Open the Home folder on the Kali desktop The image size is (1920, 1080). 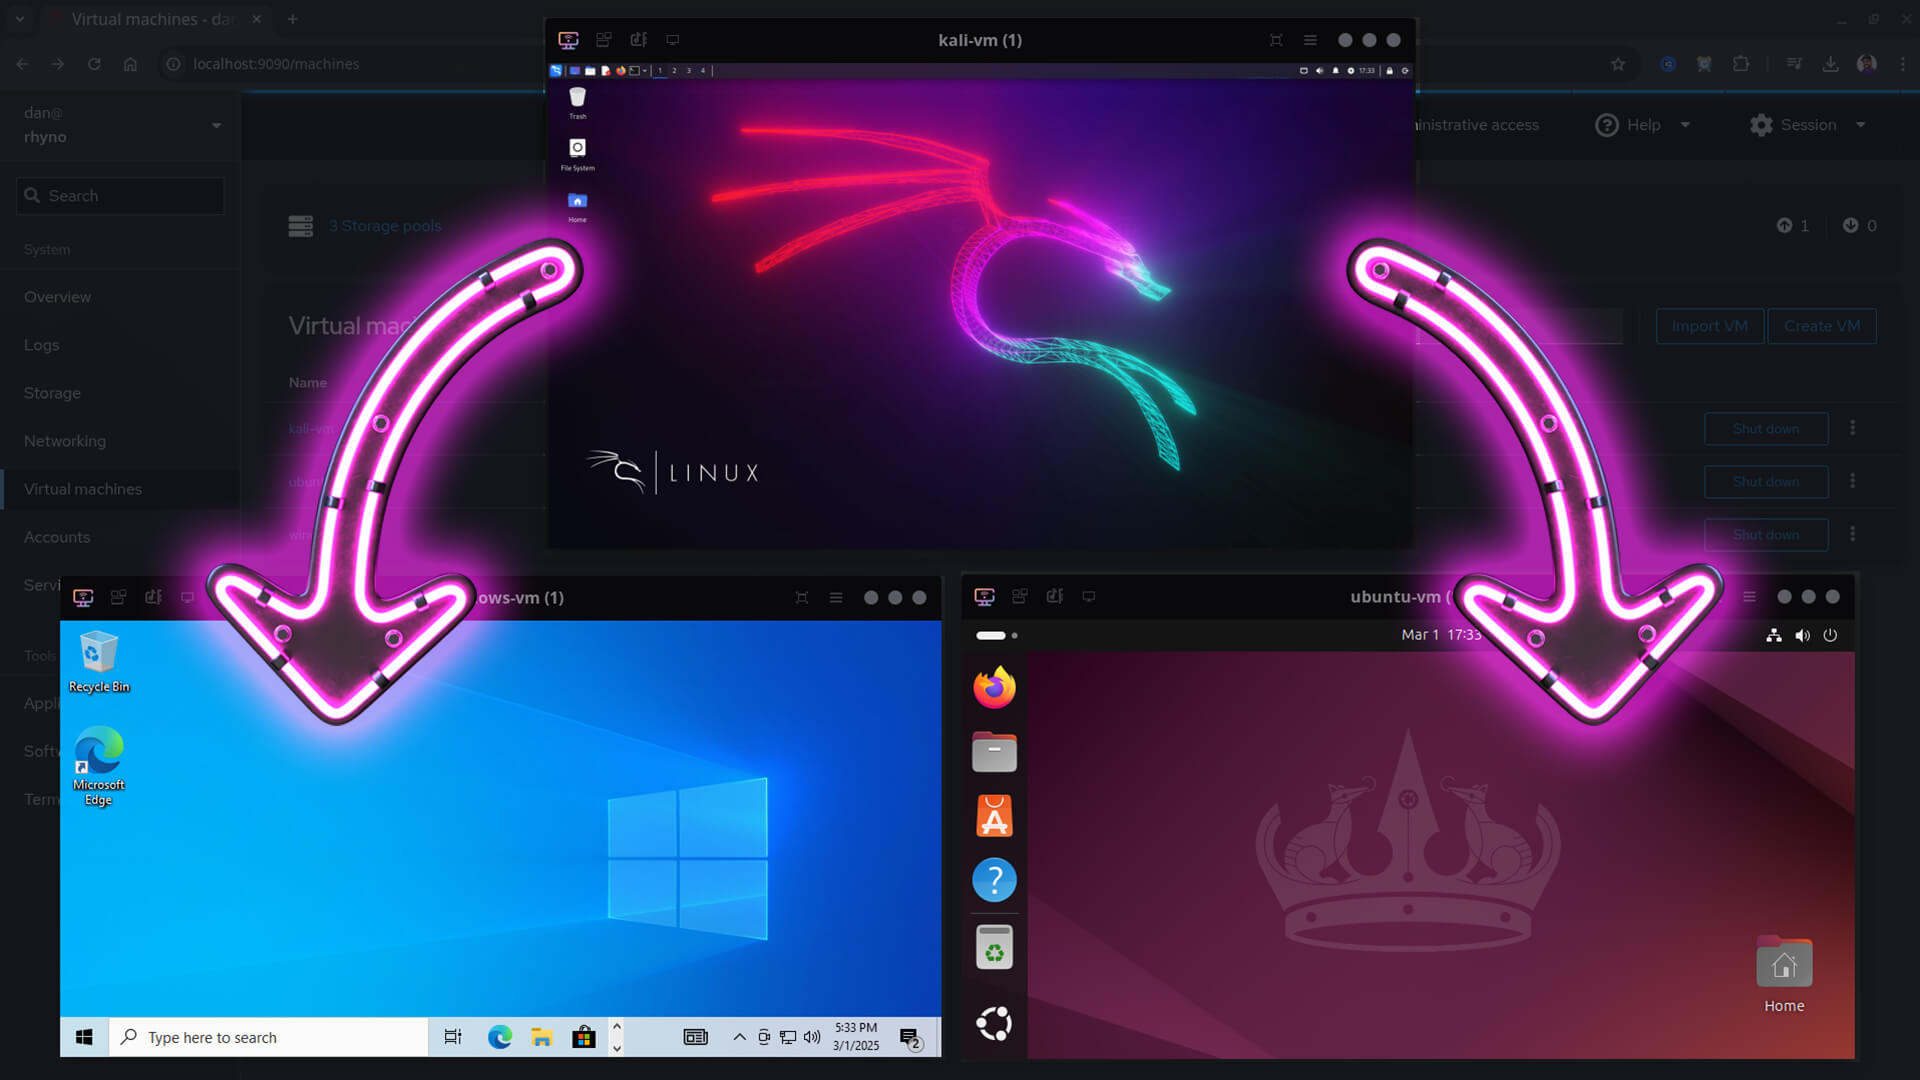tap(577, 206)
